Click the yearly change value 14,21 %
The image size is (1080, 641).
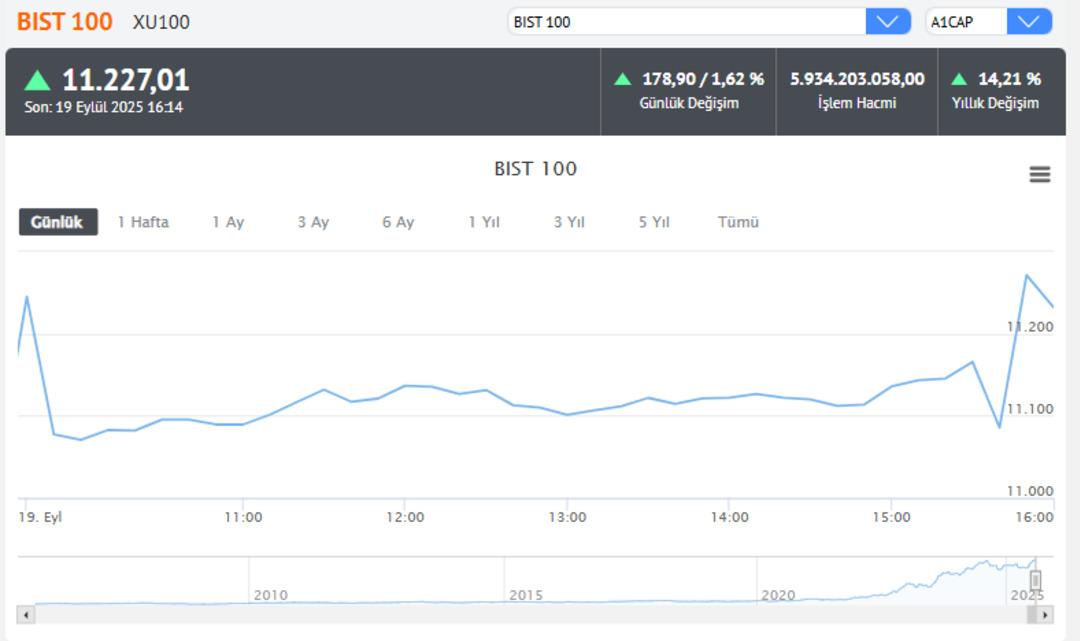(1010, 78)
